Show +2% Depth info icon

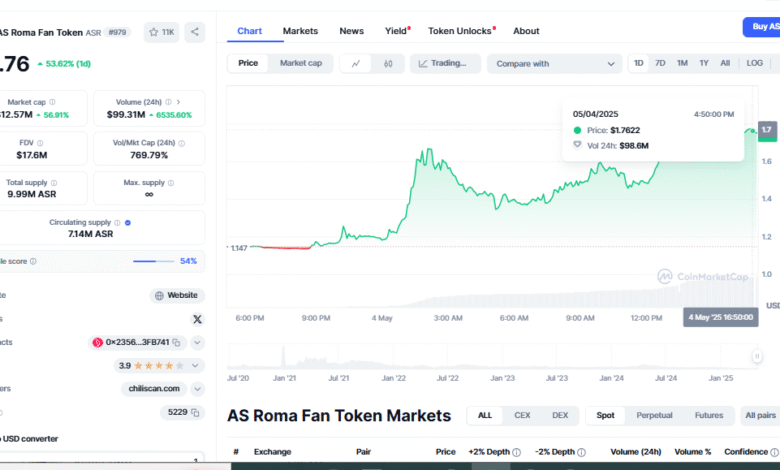pyautogui.click(x=516, y=452)
